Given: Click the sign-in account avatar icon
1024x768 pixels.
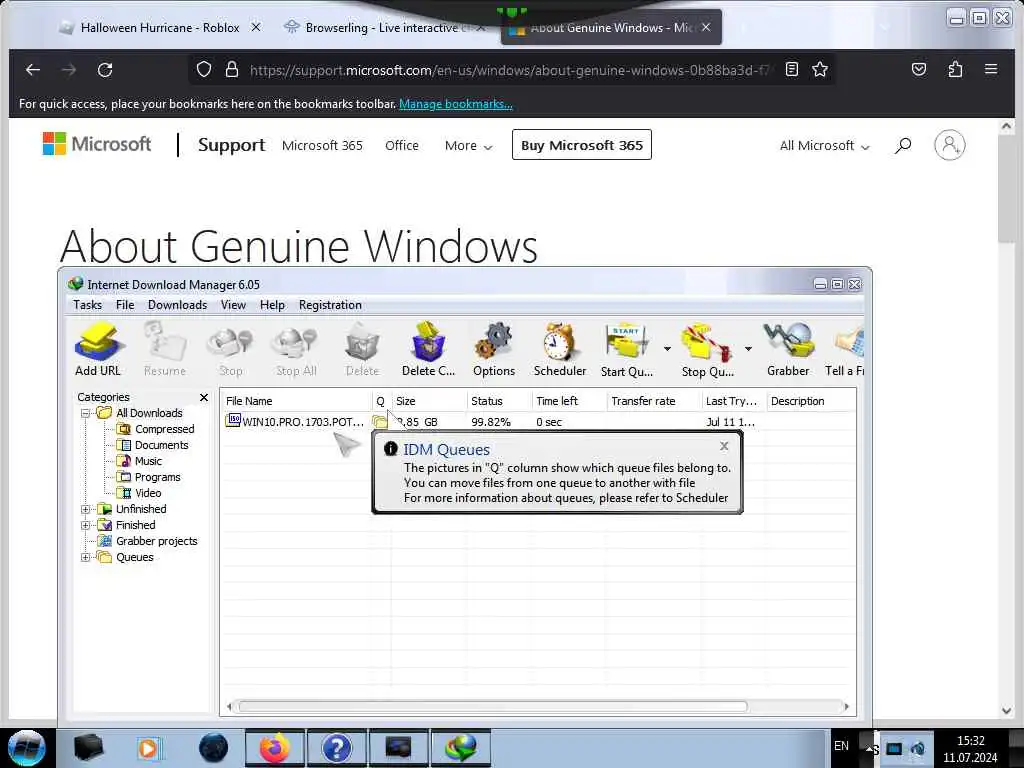Looking at the screenshot, I should [x=950, y=145].
